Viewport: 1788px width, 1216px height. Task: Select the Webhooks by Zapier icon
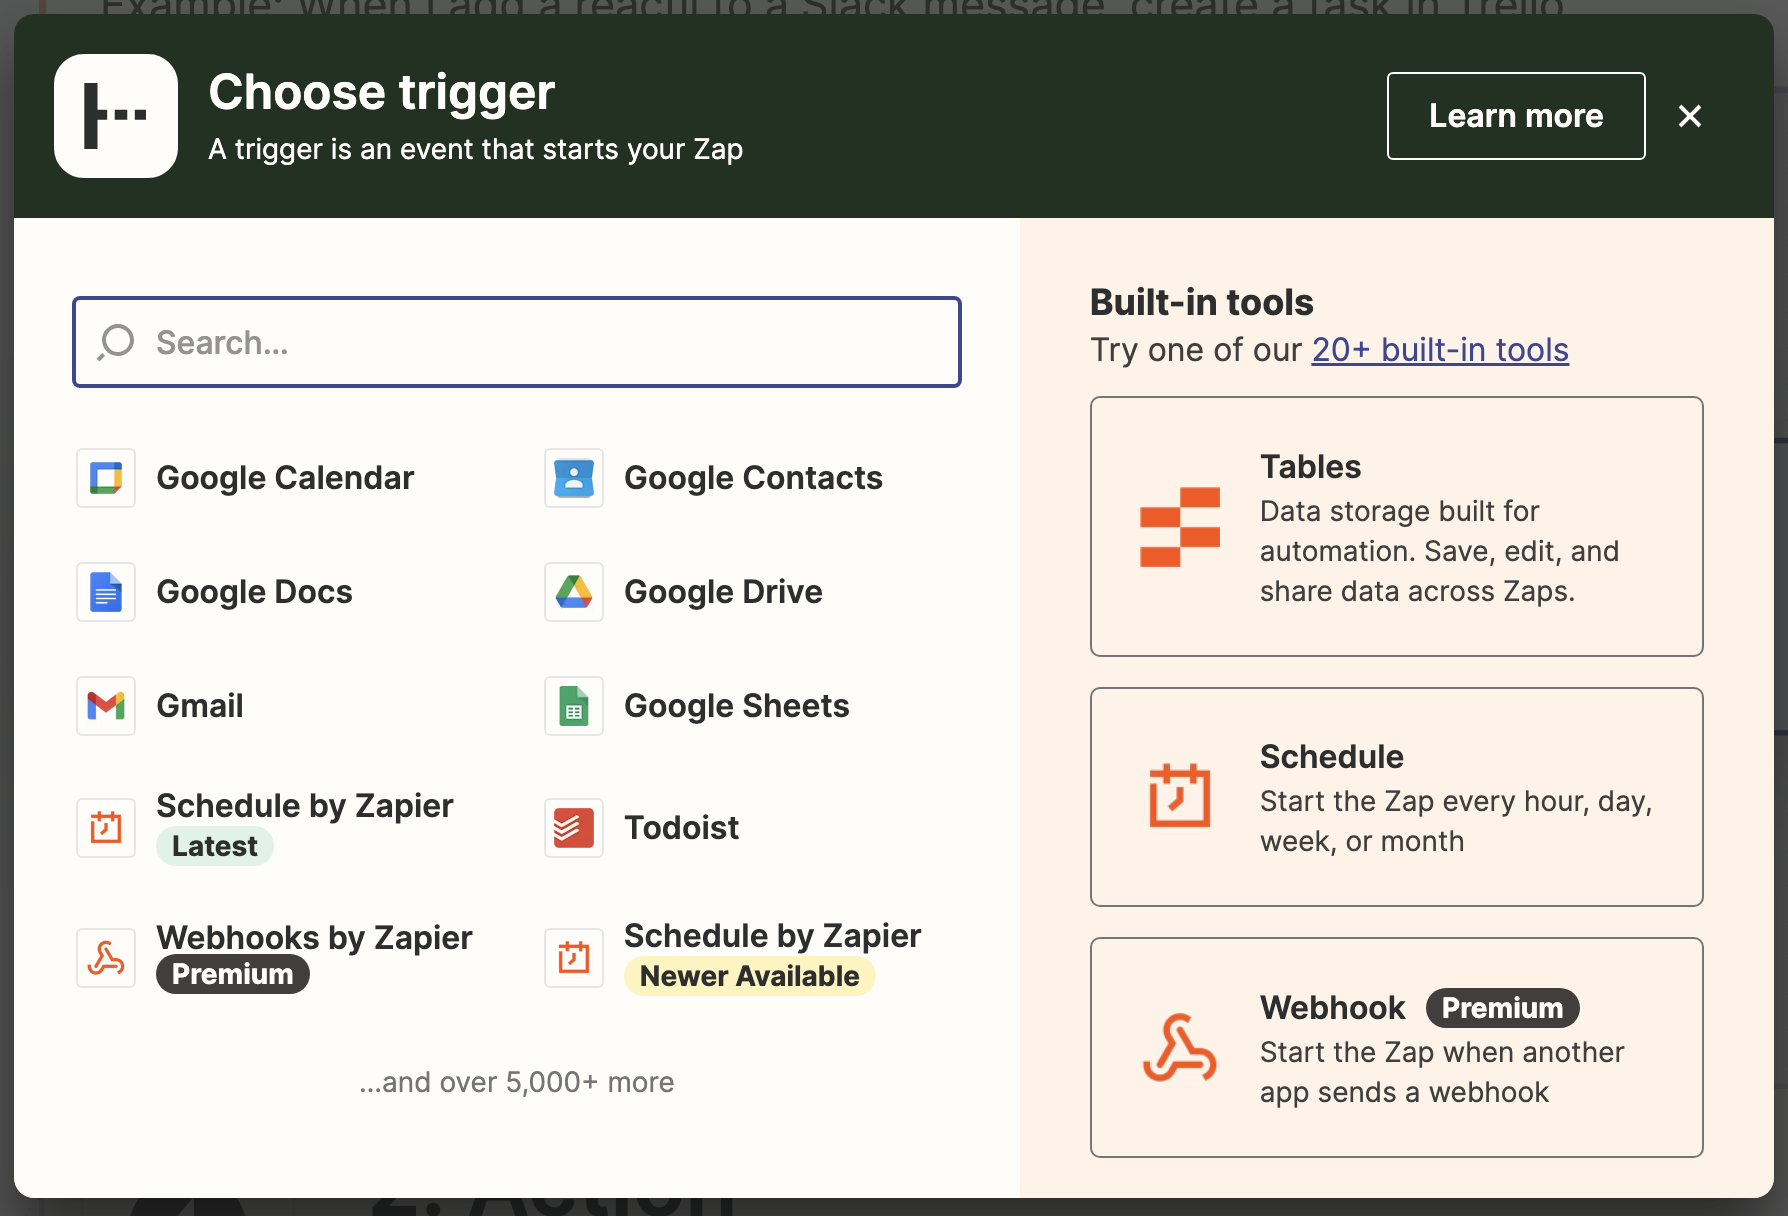point(106,958)
